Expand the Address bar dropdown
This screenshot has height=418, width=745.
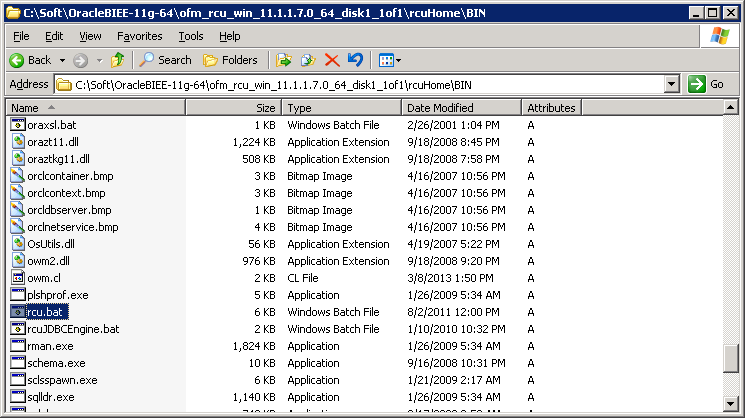click(671, 85)
